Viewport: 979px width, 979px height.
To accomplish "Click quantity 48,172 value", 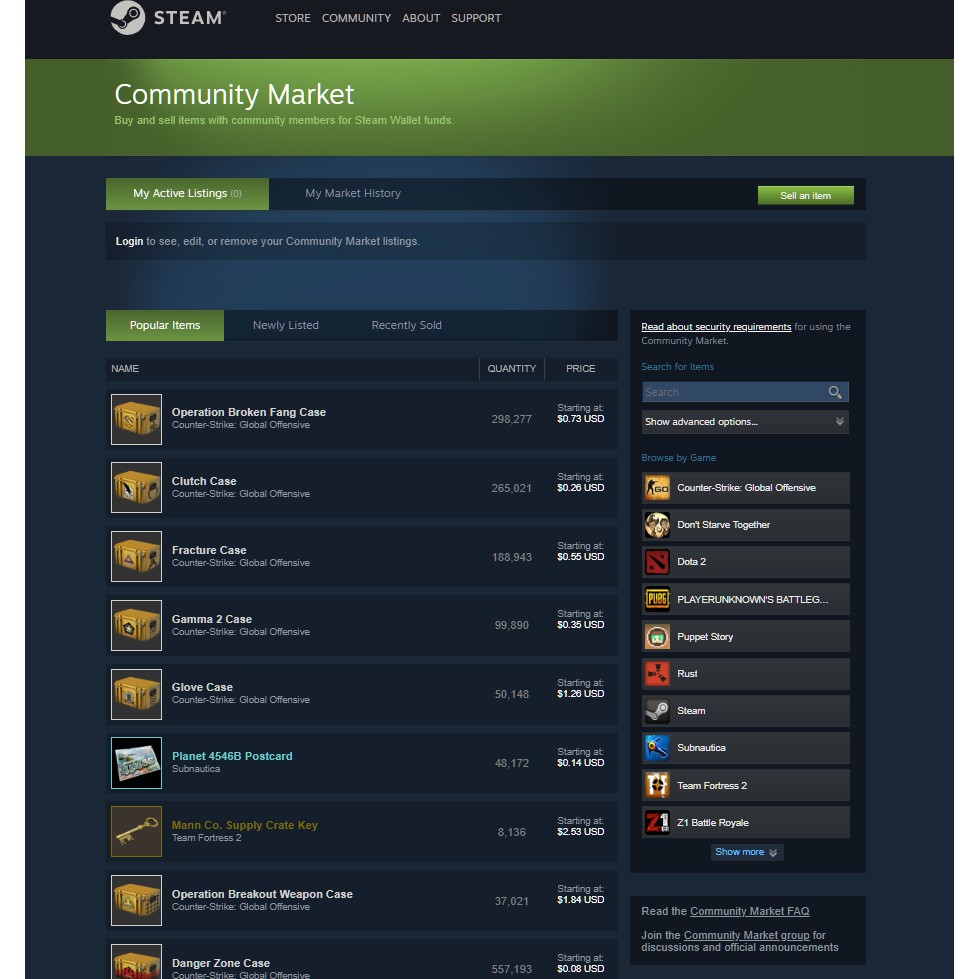I will 511,764.
